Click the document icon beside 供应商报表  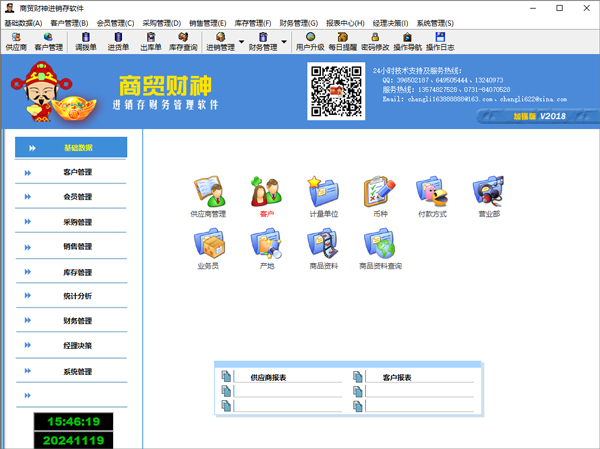[226, 376]
